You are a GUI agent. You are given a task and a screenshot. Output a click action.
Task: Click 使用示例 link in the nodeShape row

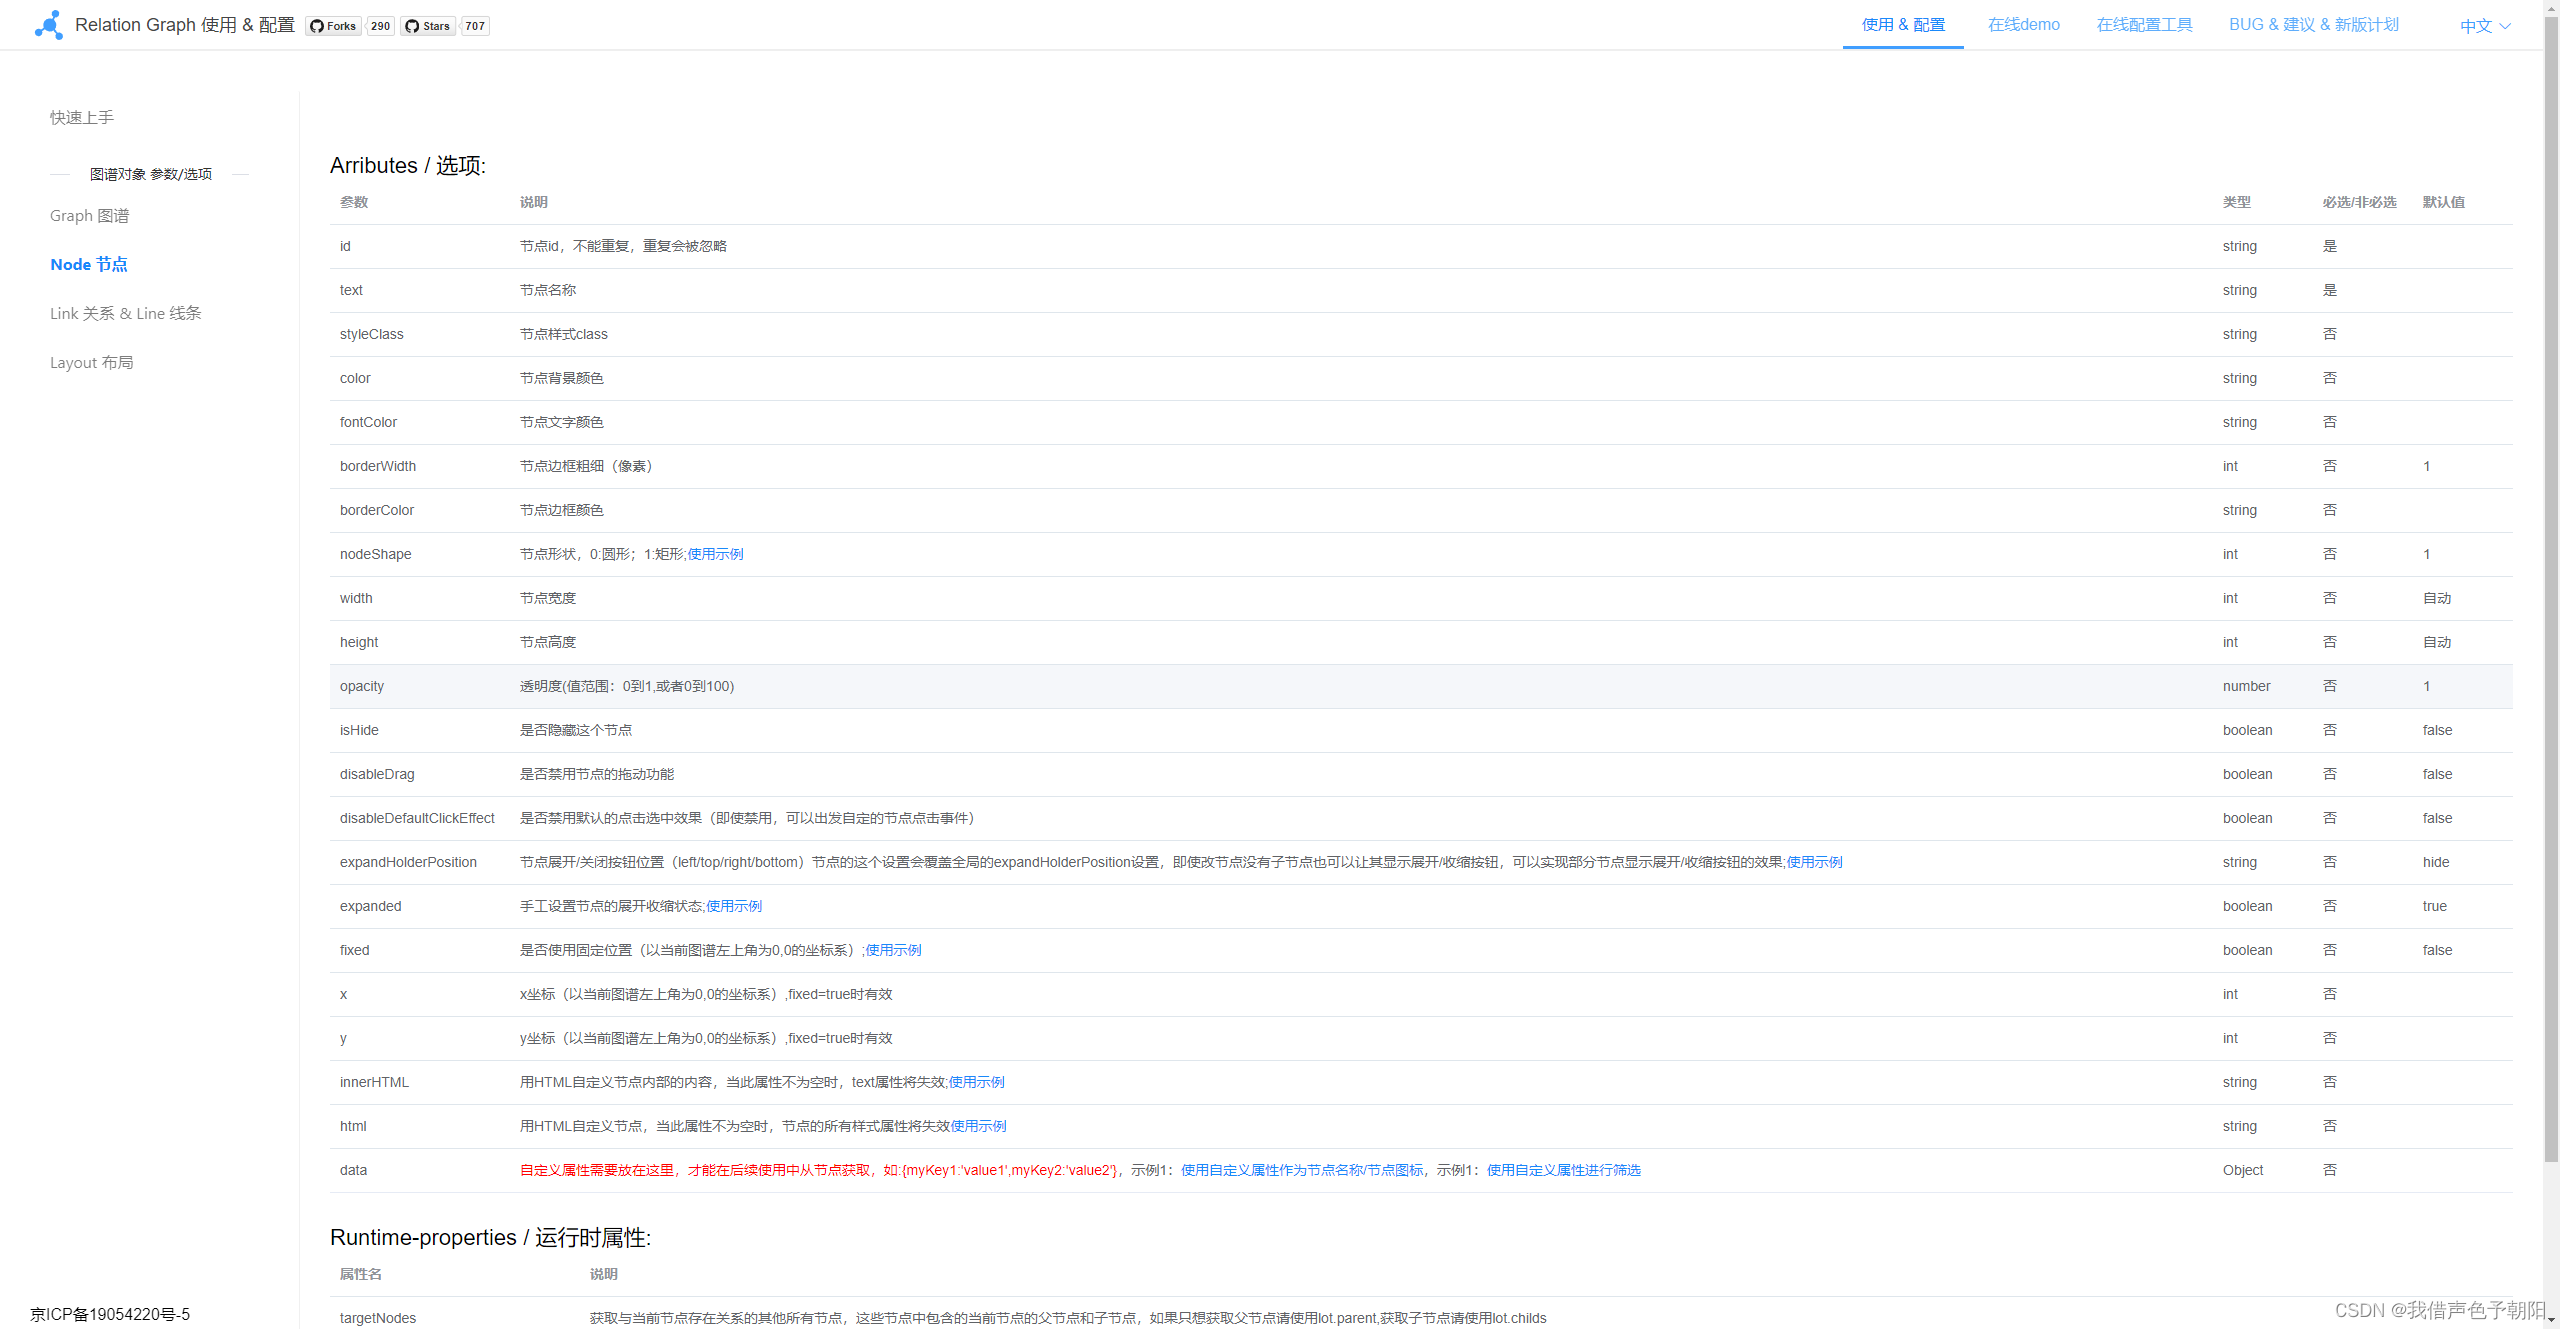713,553
